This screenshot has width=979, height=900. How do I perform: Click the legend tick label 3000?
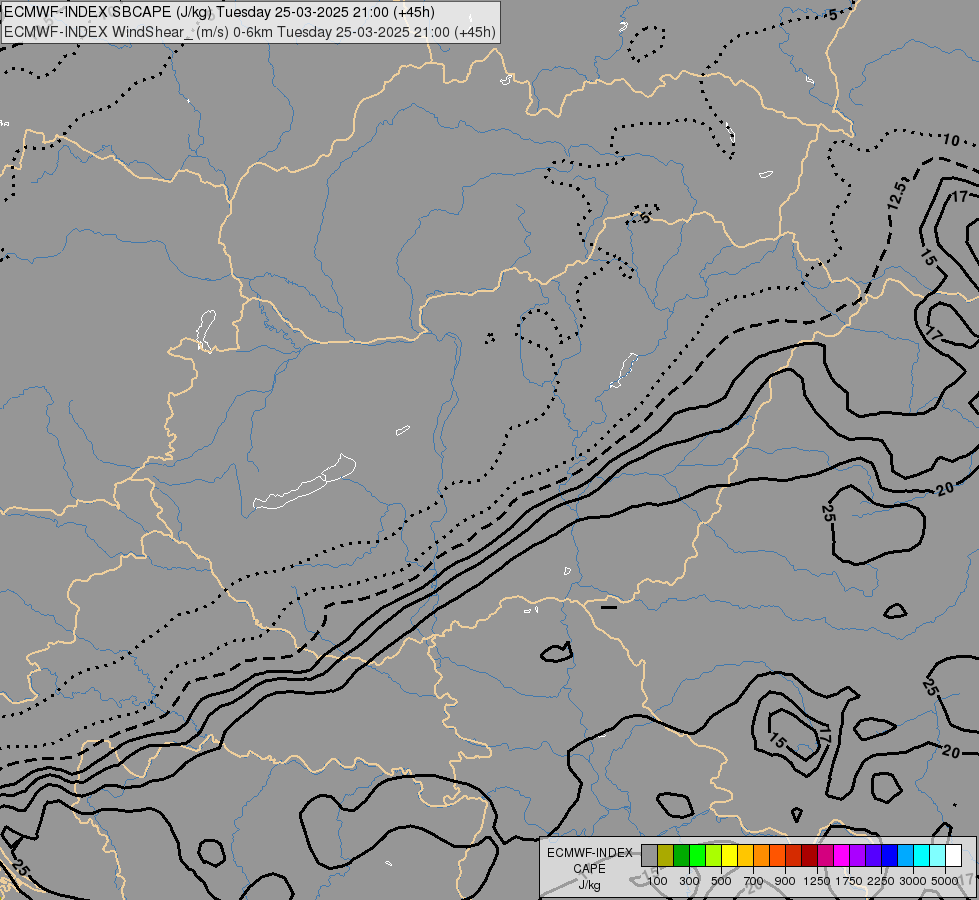click(x=913, y=881)
